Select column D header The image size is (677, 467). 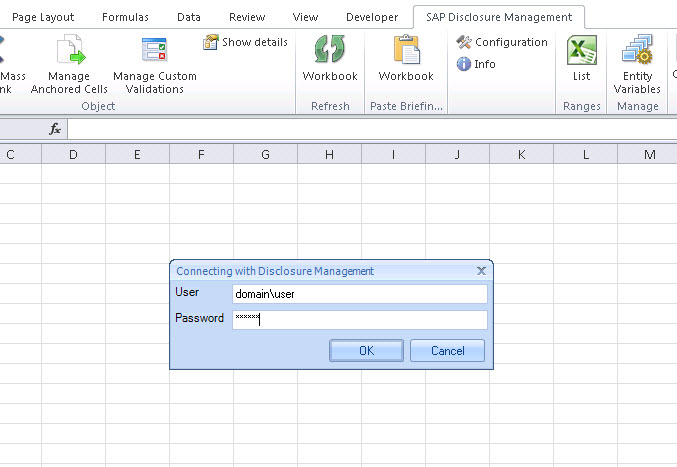click(73, 155)
